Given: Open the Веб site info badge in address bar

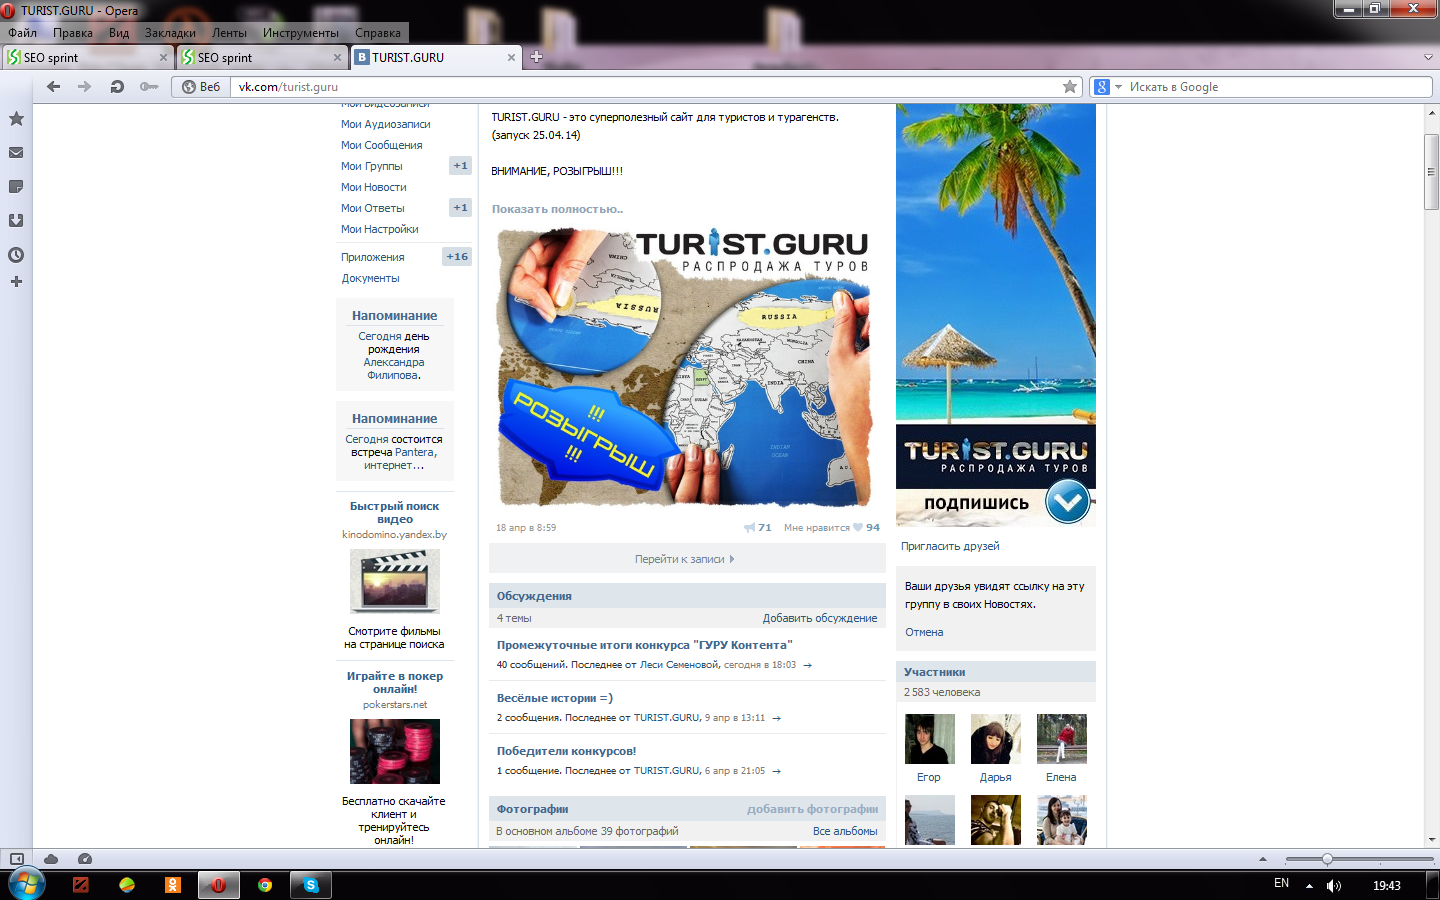Looking at the screenshot, I should pos(201,87).
